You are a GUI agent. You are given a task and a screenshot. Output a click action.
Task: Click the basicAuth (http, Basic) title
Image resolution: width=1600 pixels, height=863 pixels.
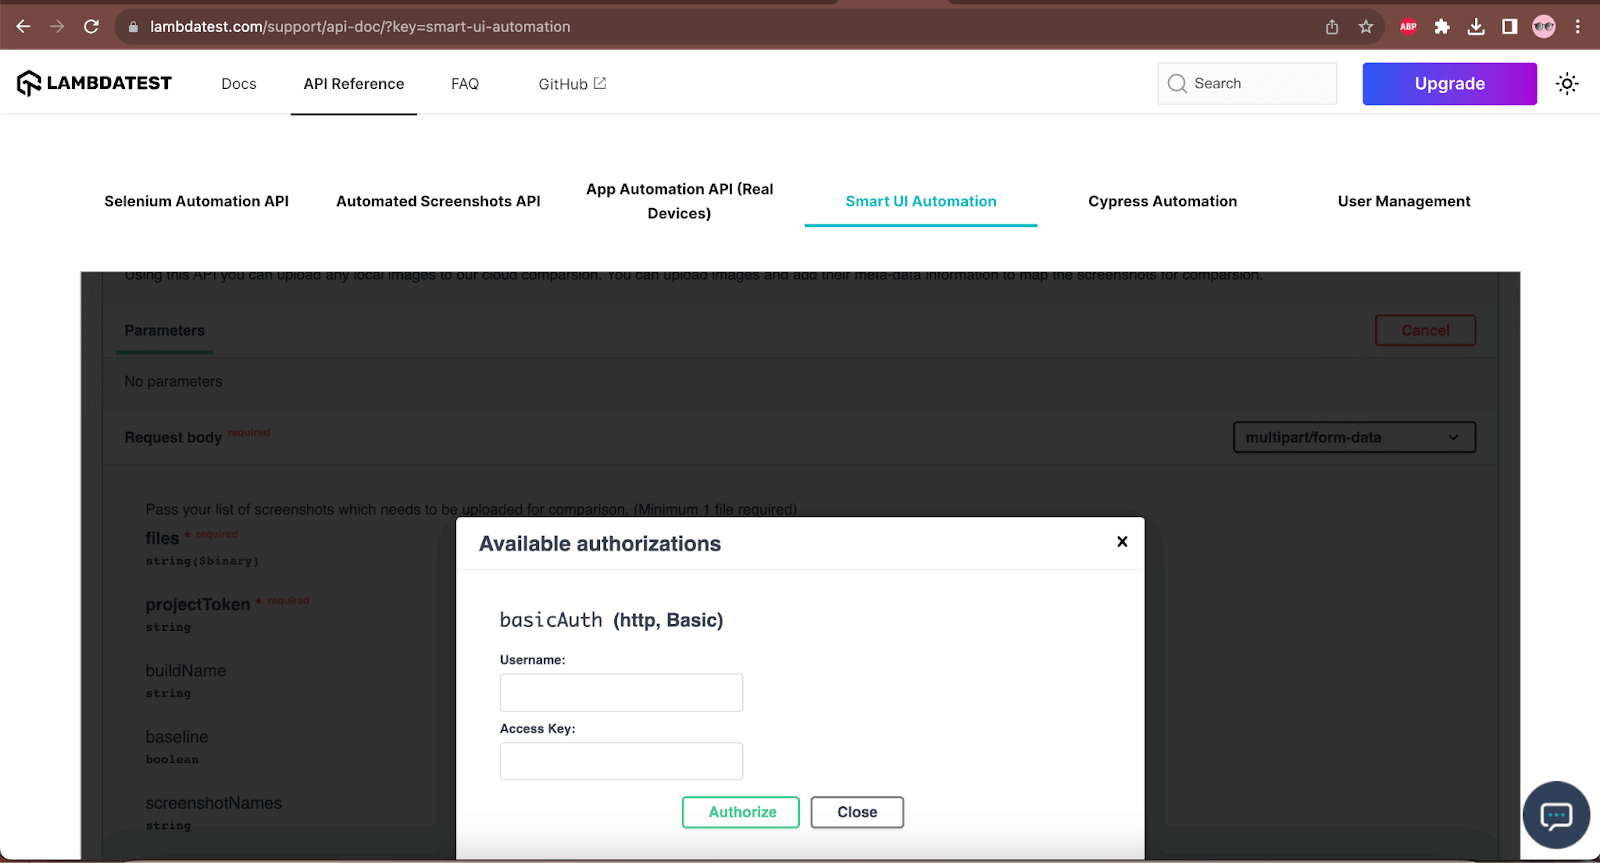pyautogui.click(x=611, y=620)
